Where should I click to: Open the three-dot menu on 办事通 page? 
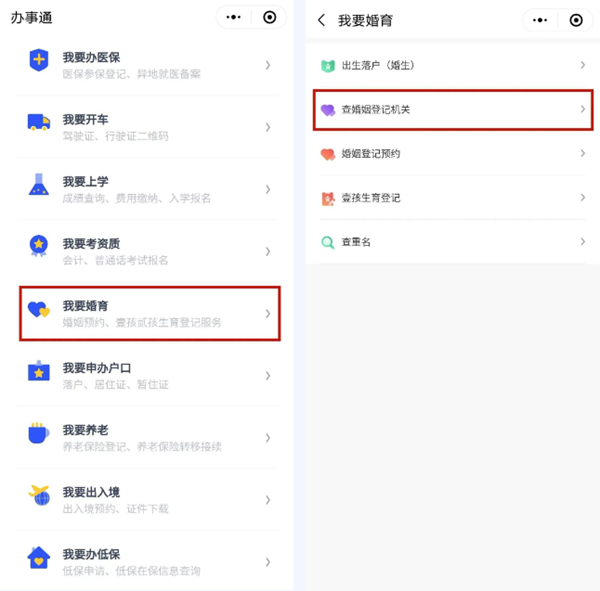[233, 17]
